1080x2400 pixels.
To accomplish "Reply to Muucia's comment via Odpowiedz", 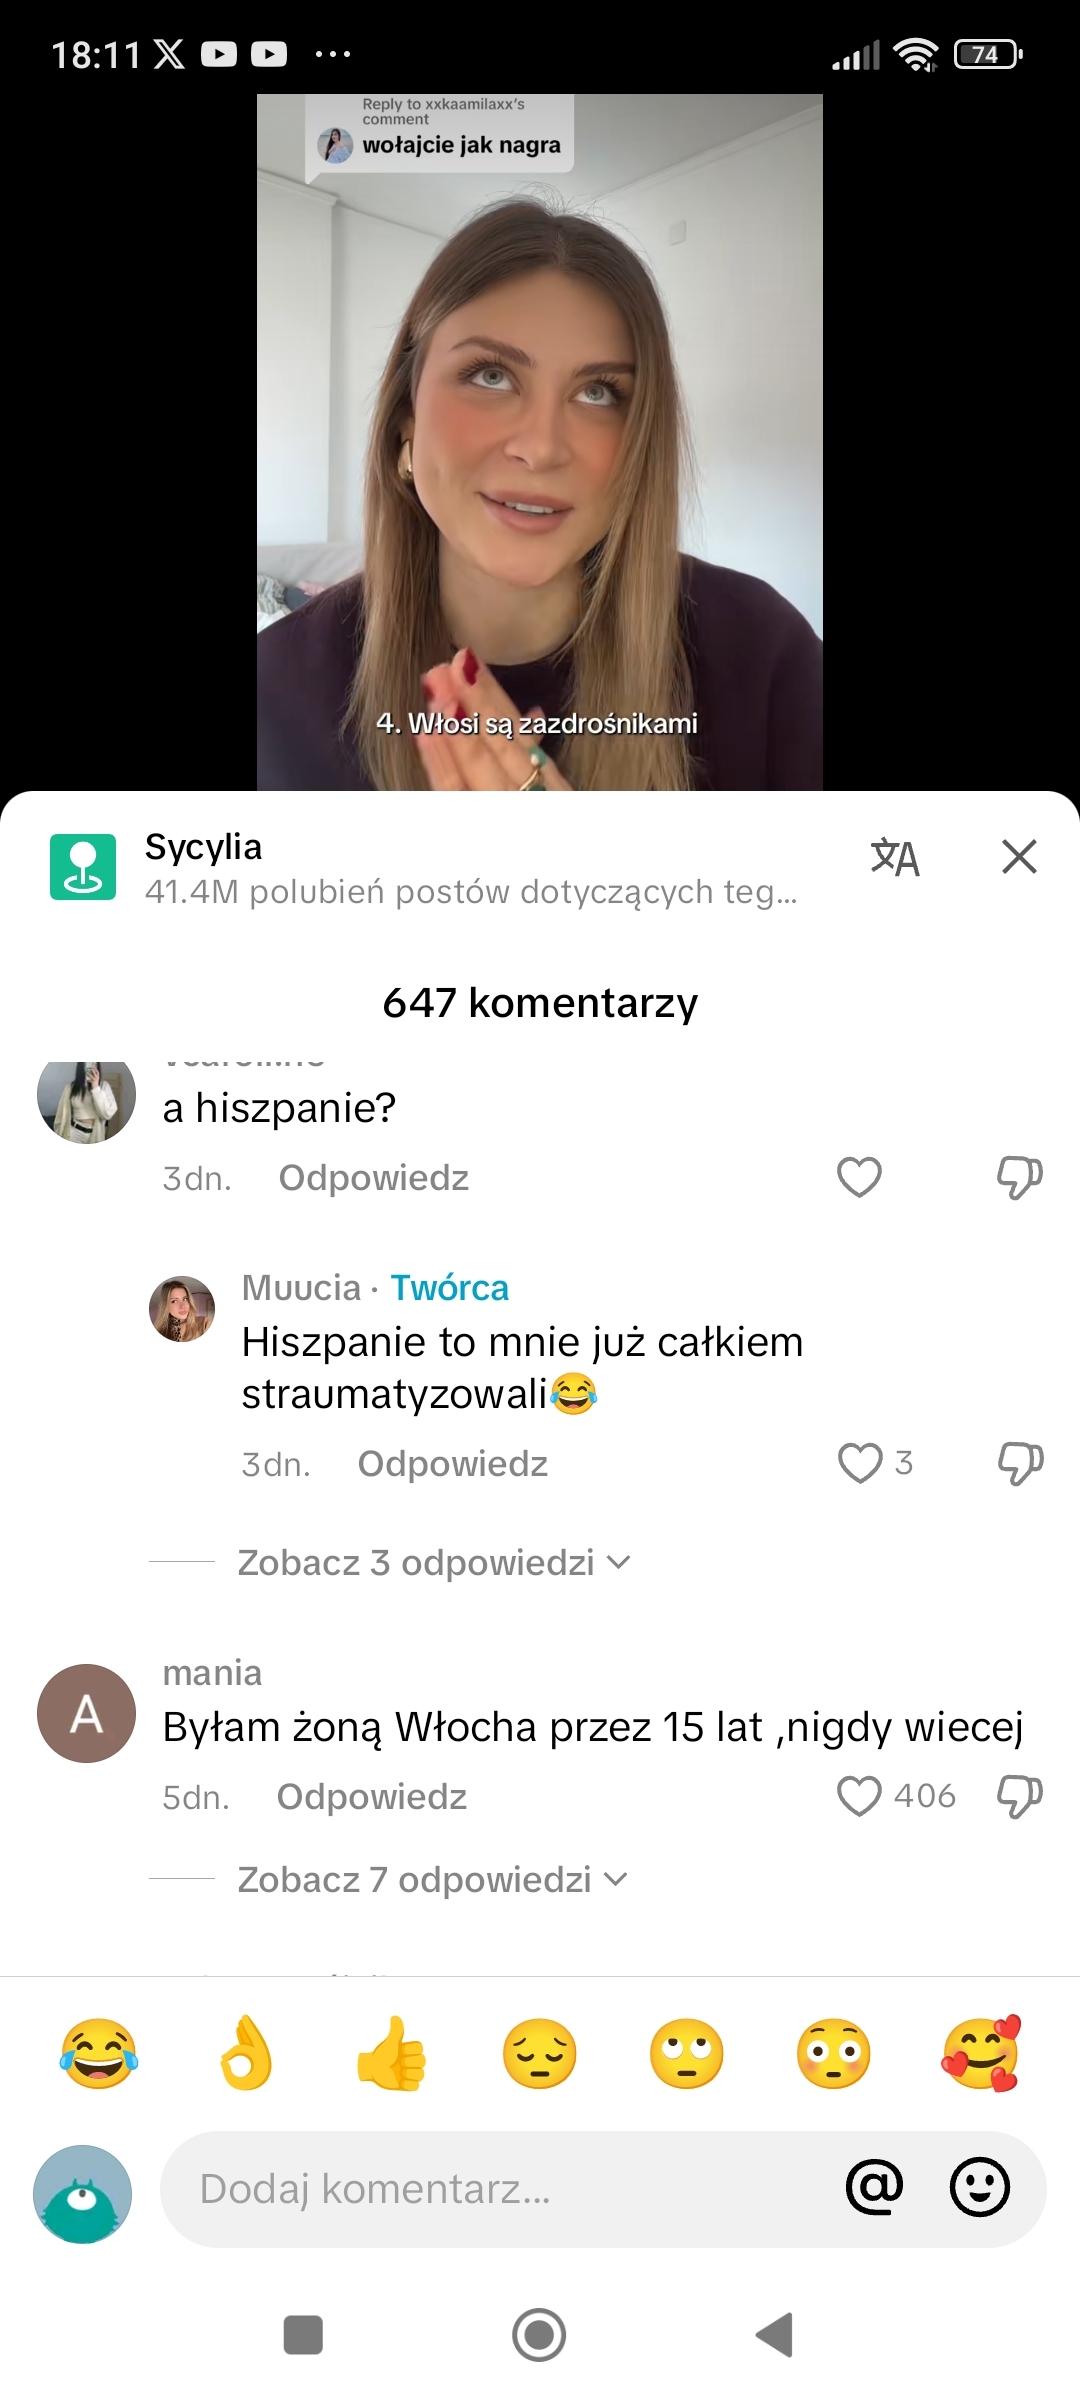I will [453, 1464].
